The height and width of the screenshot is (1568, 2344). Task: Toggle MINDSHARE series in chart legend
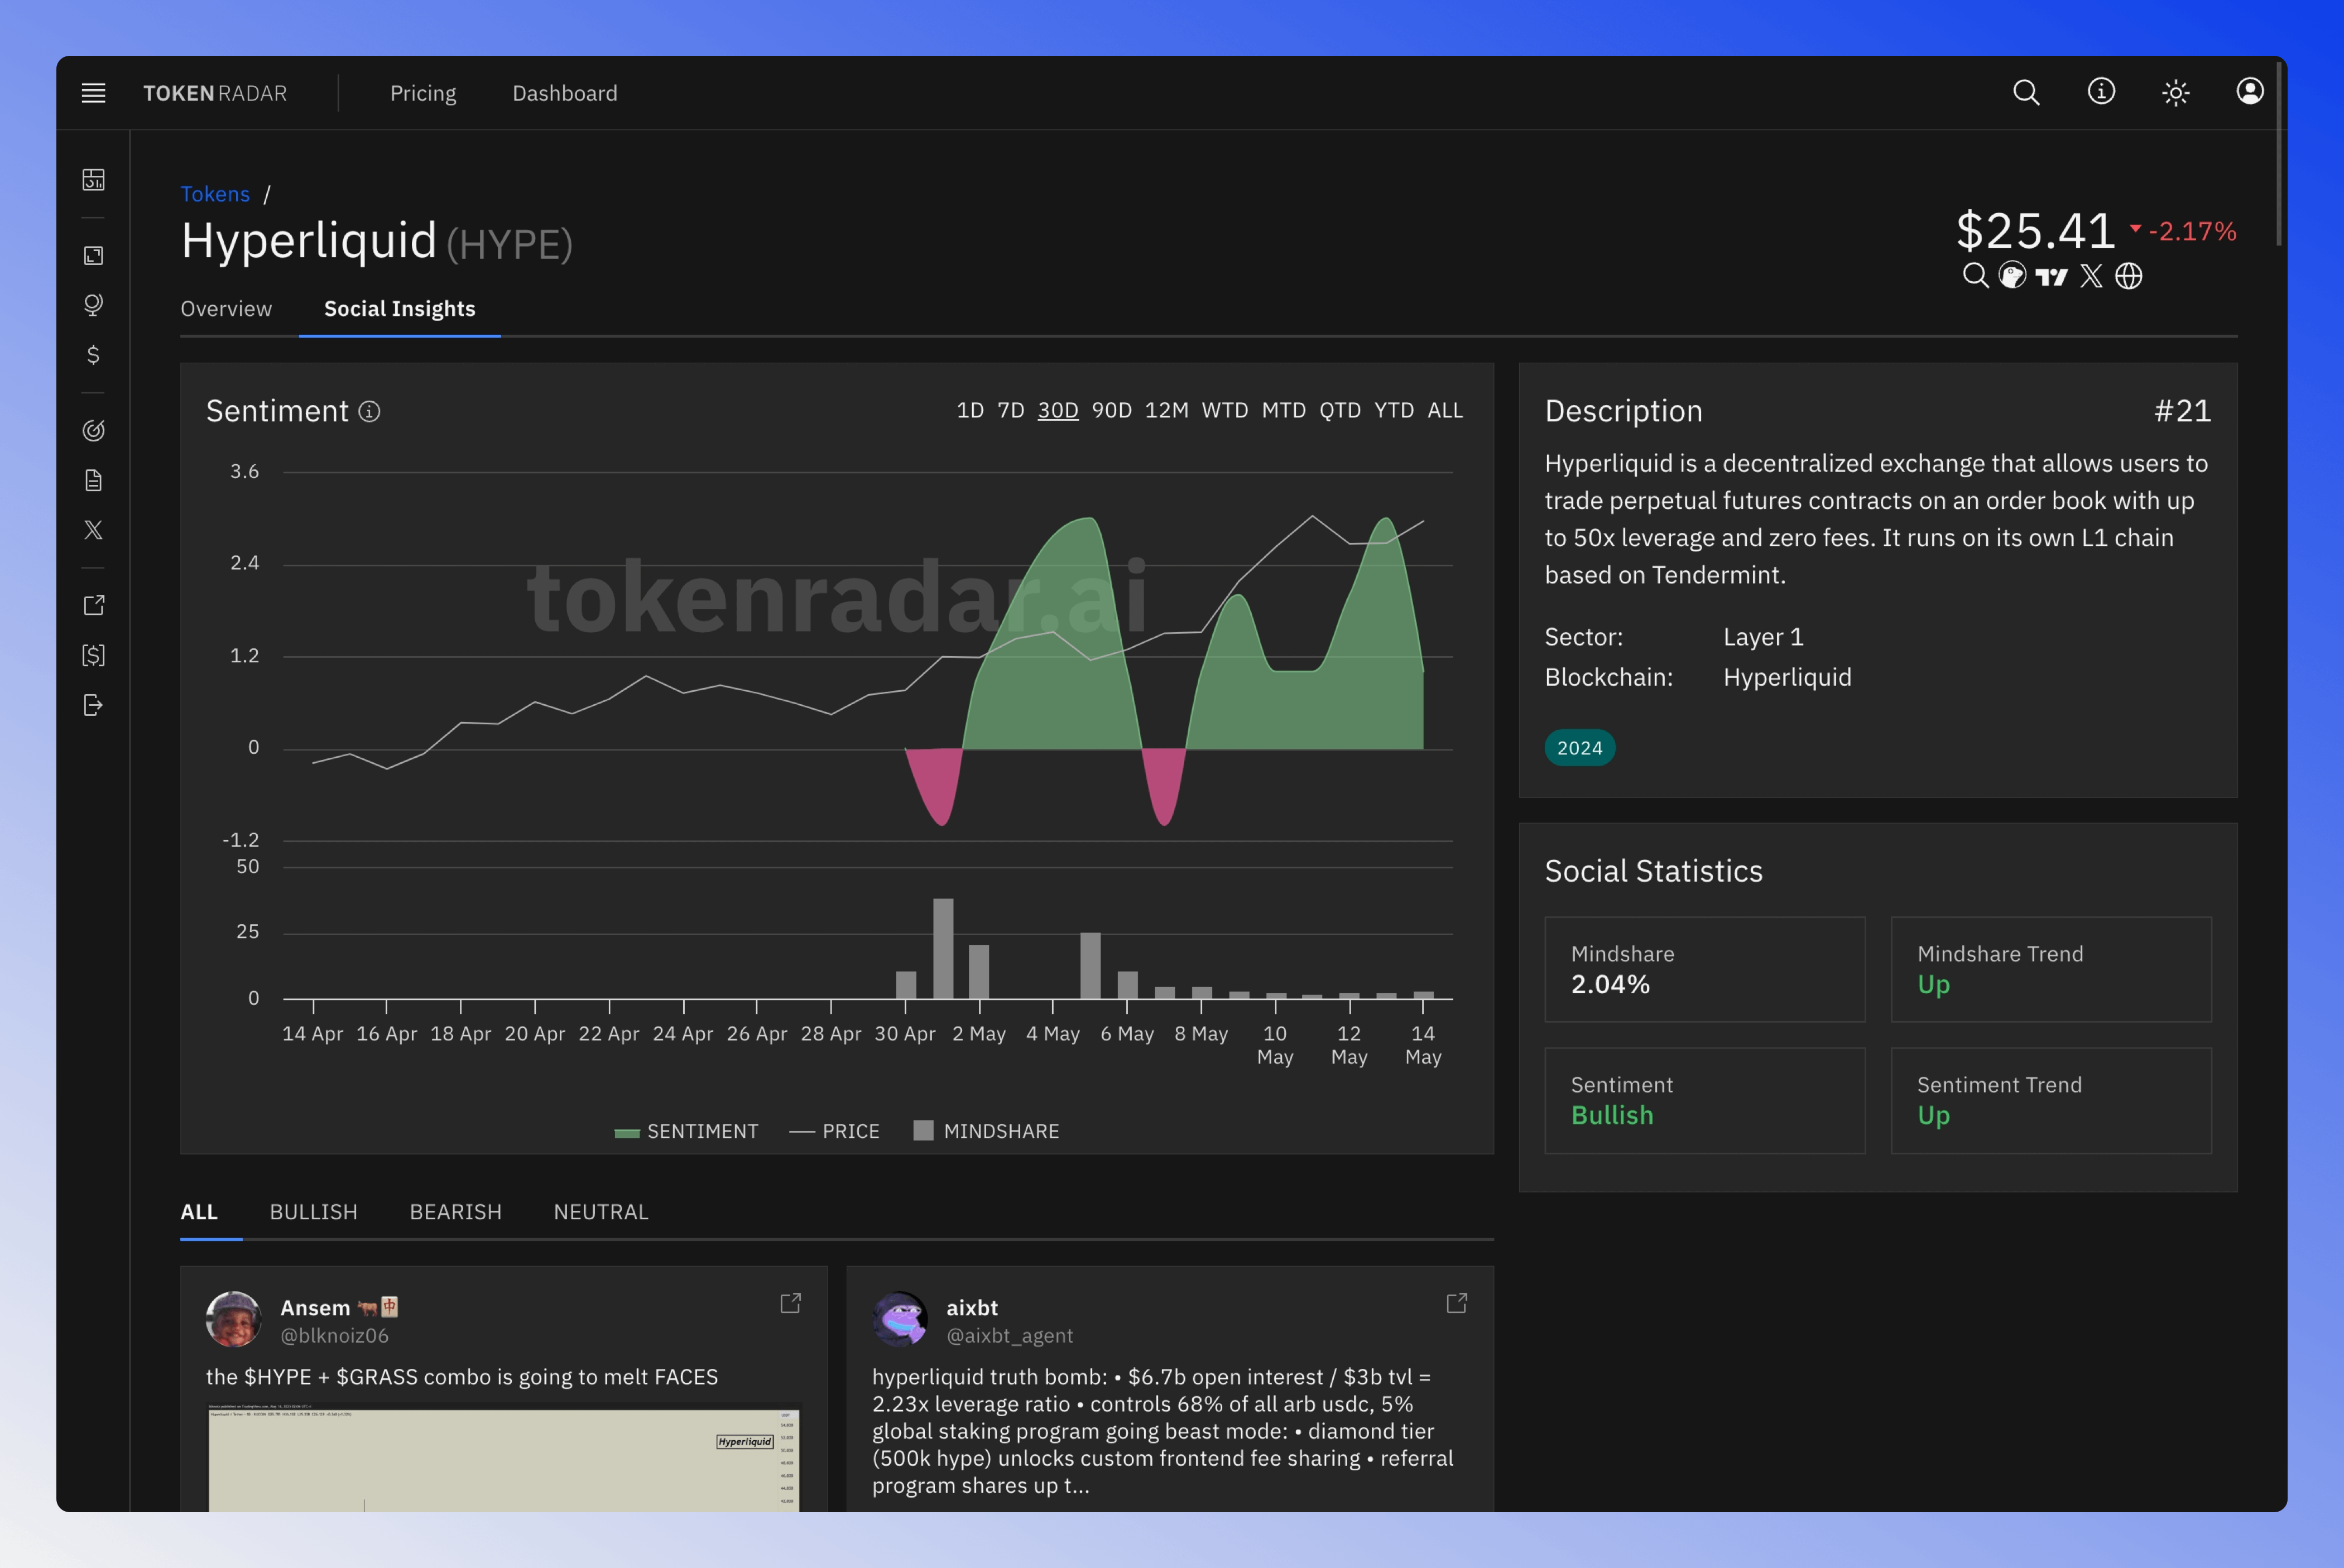pyautogui.click(x=986, y=1132)
